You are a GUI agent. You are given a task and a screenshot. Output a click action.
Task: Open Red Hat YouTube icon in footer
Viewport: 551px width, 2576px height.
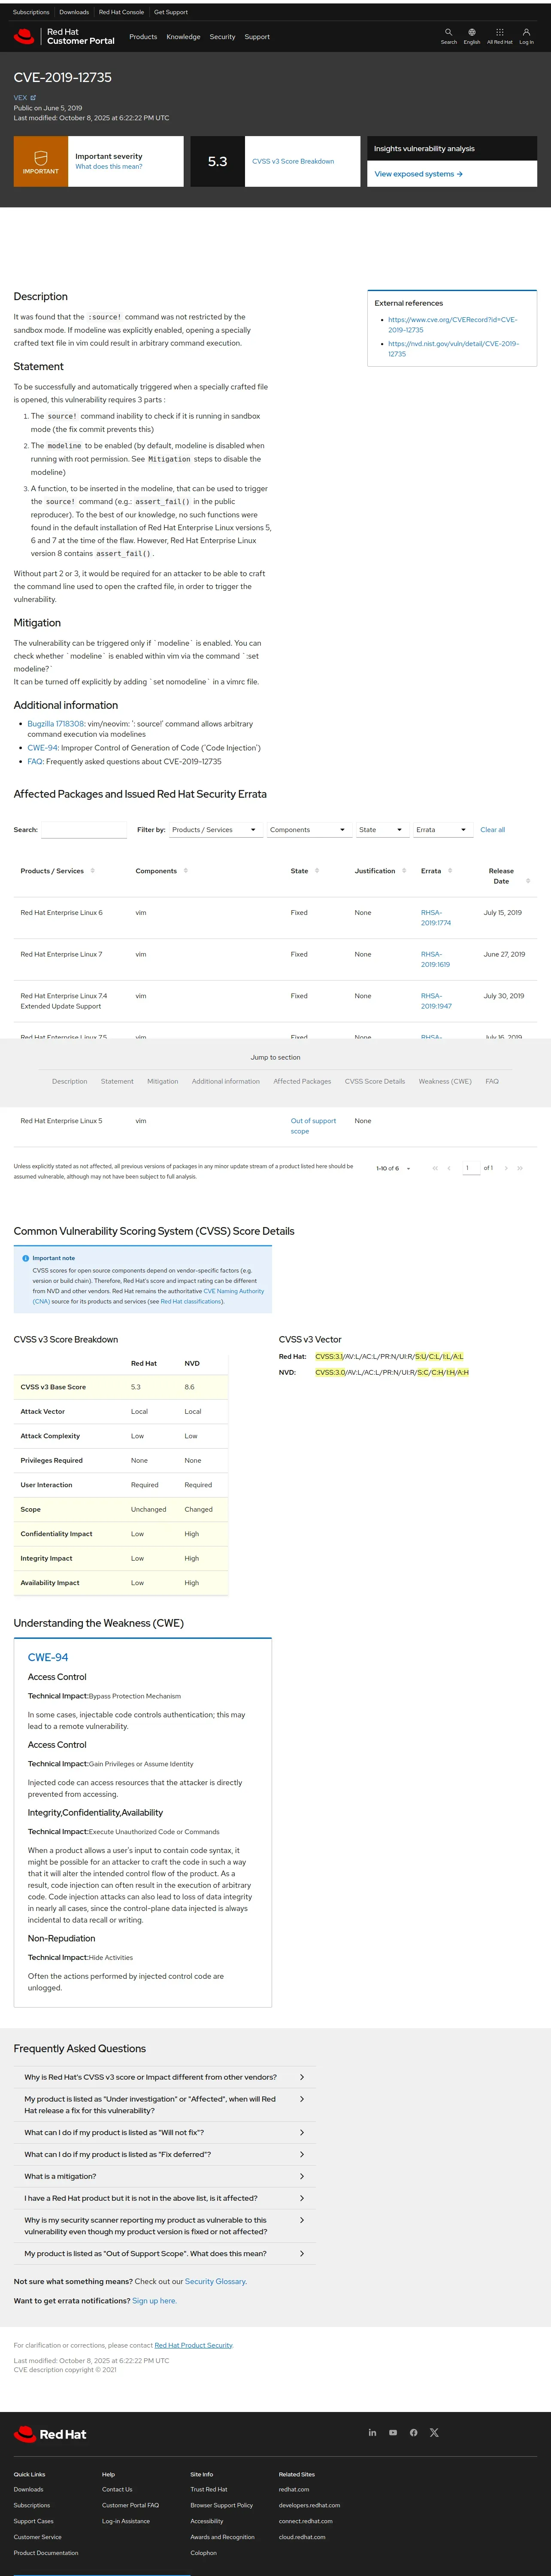[393, 2433]
